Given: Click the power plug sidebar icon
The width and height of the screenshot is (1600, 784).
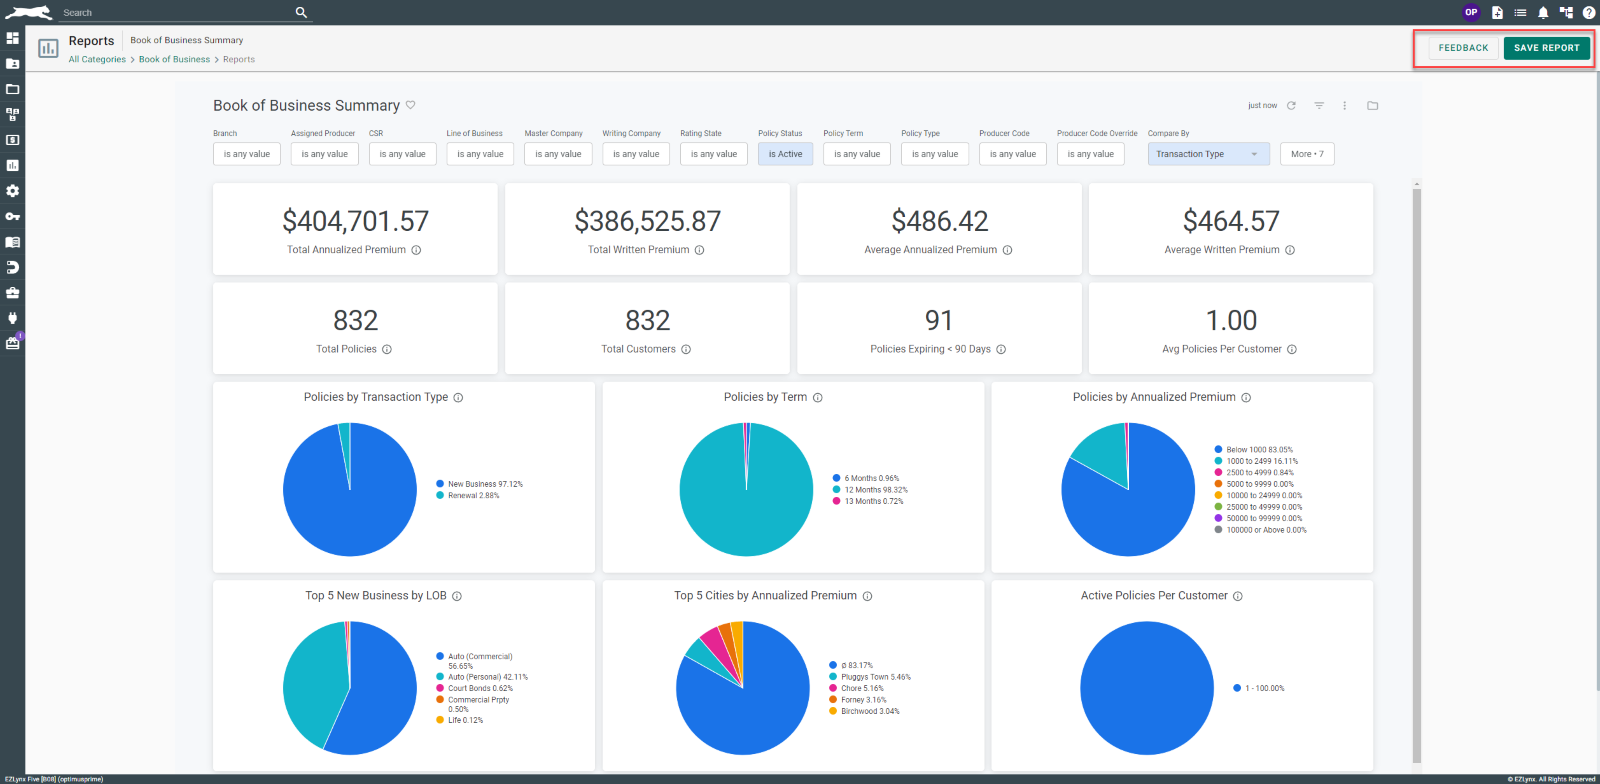Looking at the screenshot, I should 13,318.
